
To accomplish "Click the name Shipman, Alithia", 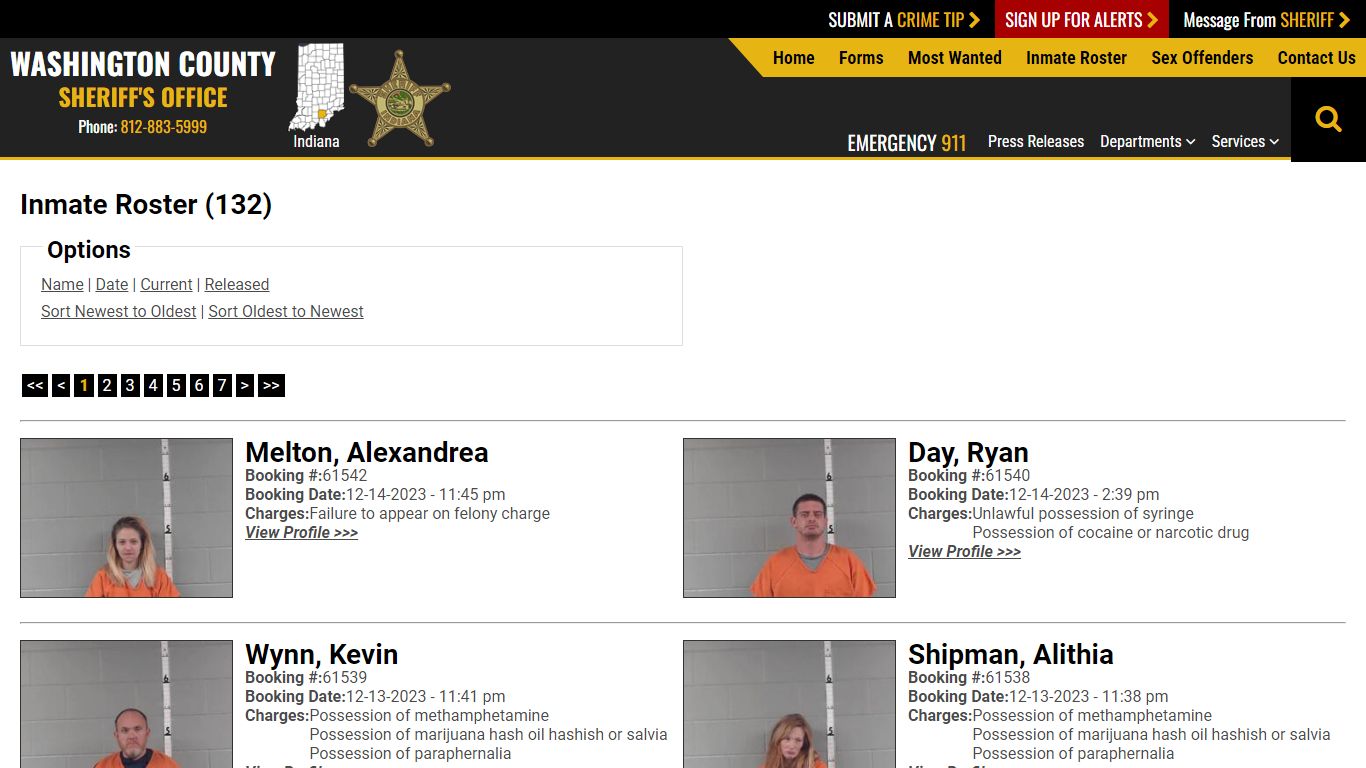I will tap(1011, 654).
